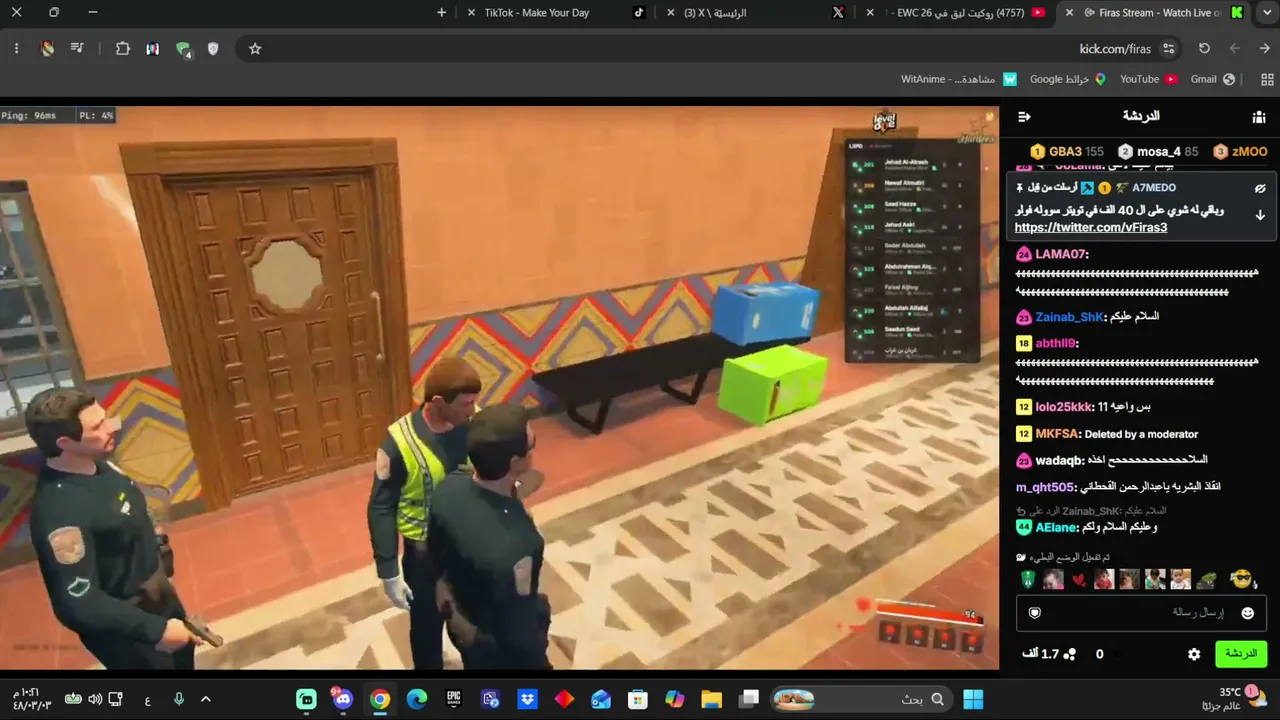Open the emoji picker in the chat box
Viewport: 1280px width, 720px height.
(x=1247, y=613)
